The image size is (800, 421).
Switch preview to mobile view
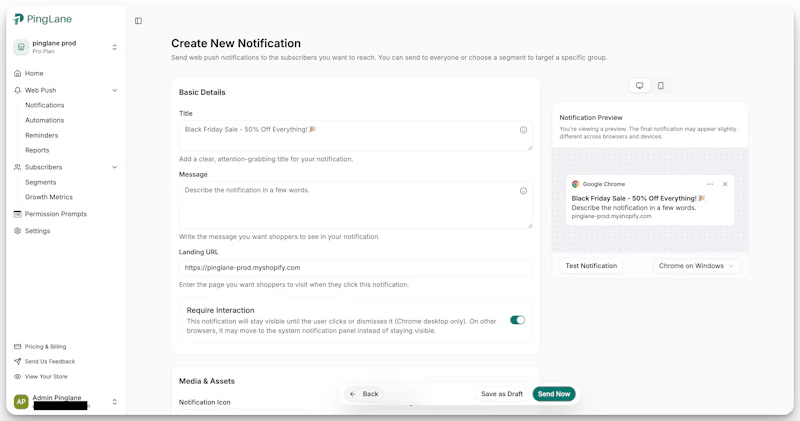661,86
